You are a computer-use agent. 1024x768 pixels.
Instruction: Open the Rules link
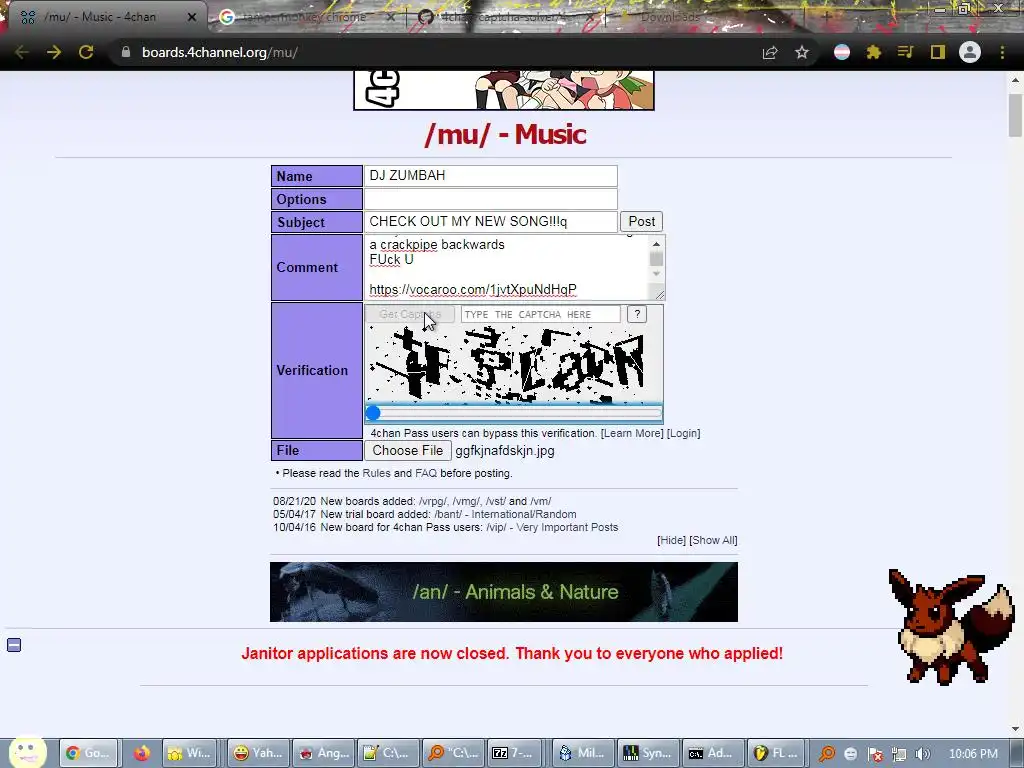(x=376, y=473)
